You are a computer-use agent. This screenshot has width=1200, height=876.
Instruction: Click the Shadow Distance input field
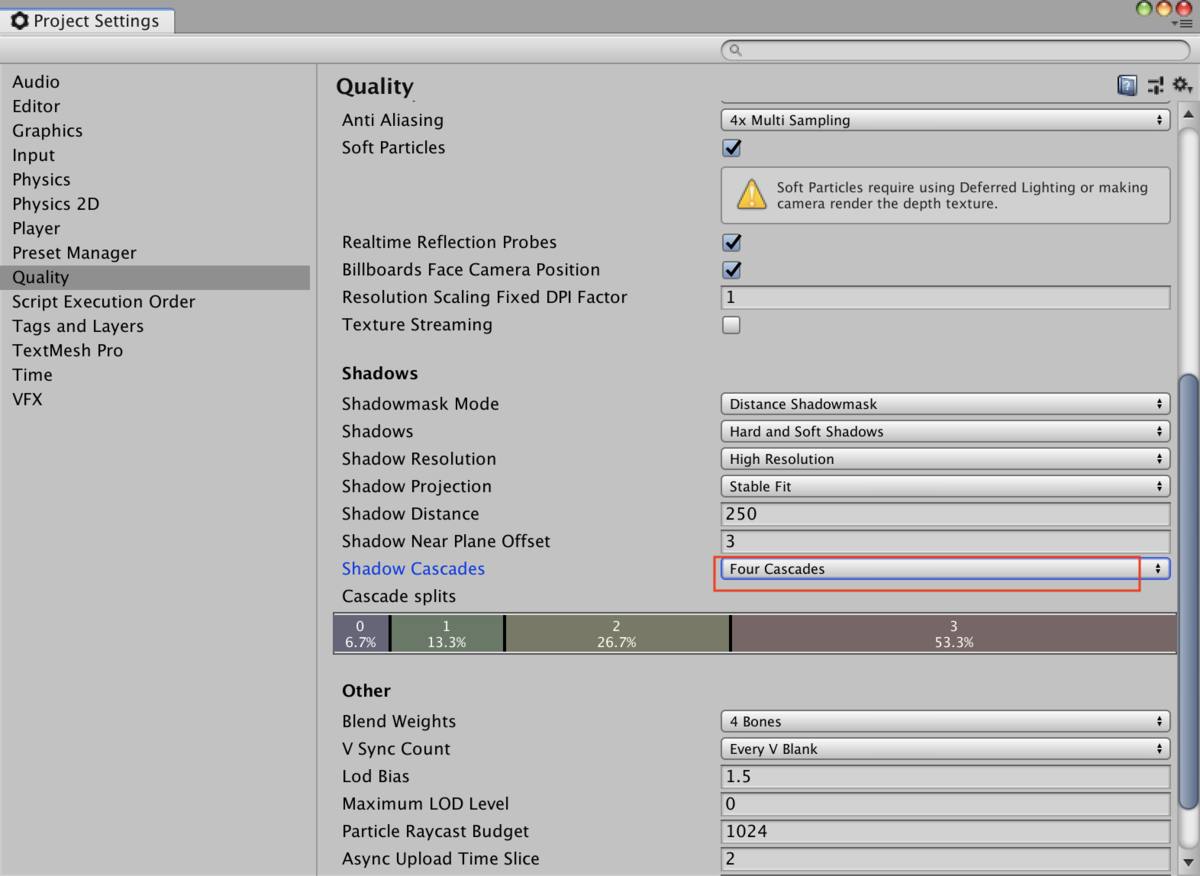[945, 513]
